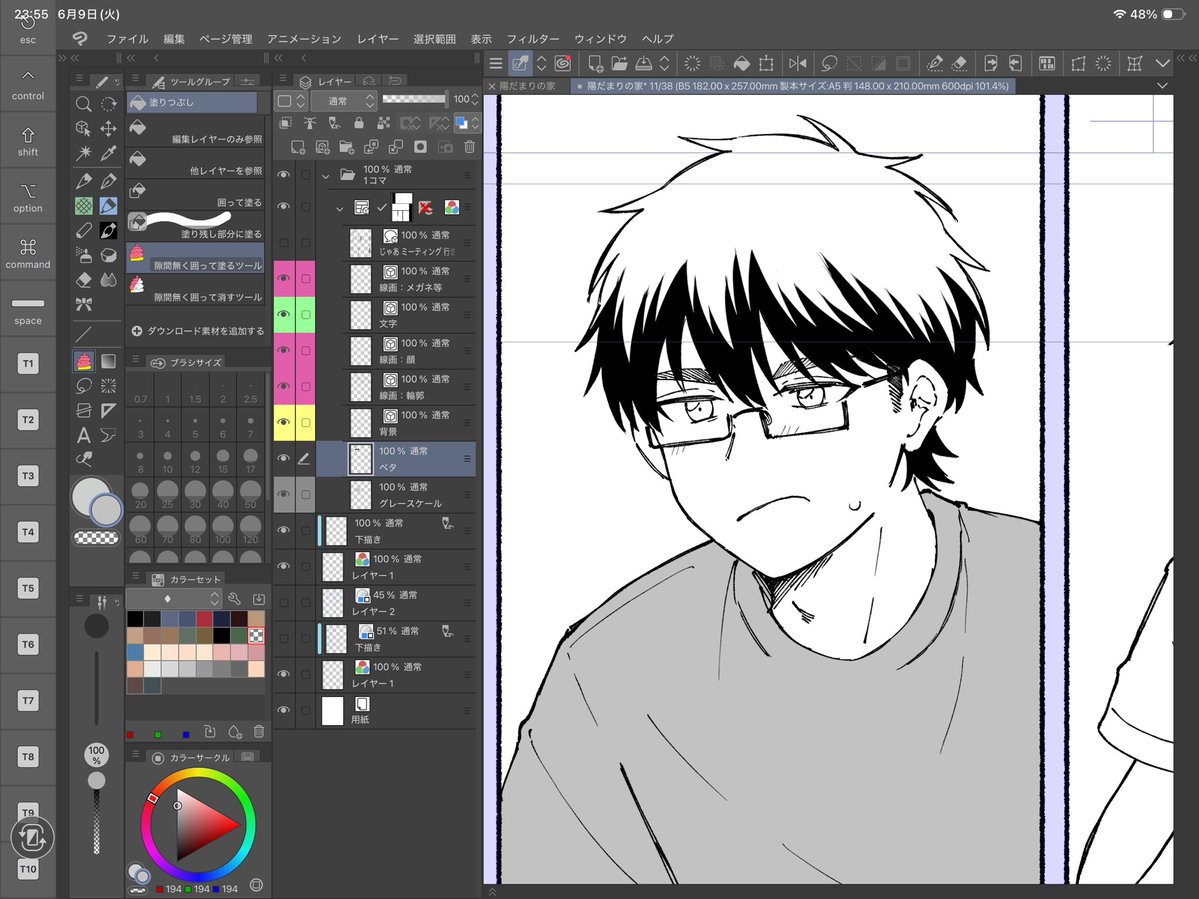The image size is (1199, 899).
Task: Open the 編集 menu
Action: point(174,39)
